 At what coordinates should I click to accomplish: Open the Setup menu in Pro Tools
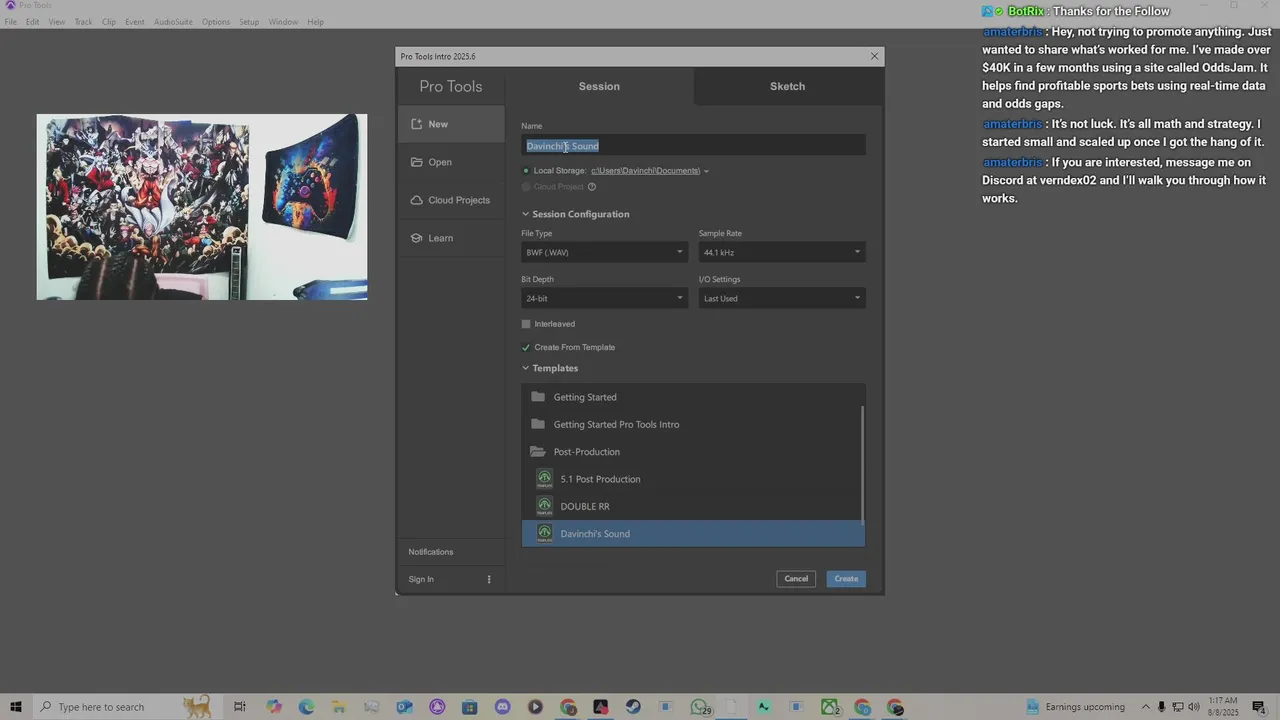click(x=249, y=22)
